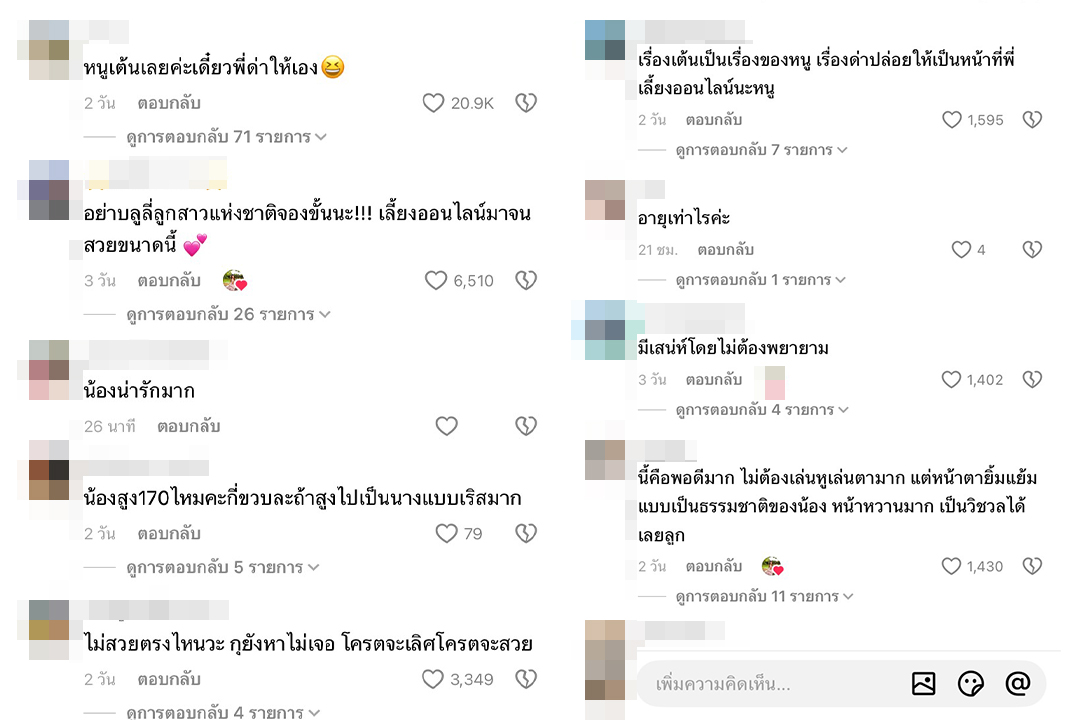1080x720 pixels.
Task: Click creator-liked badge on 6,510-like comment
Action: 234,280
